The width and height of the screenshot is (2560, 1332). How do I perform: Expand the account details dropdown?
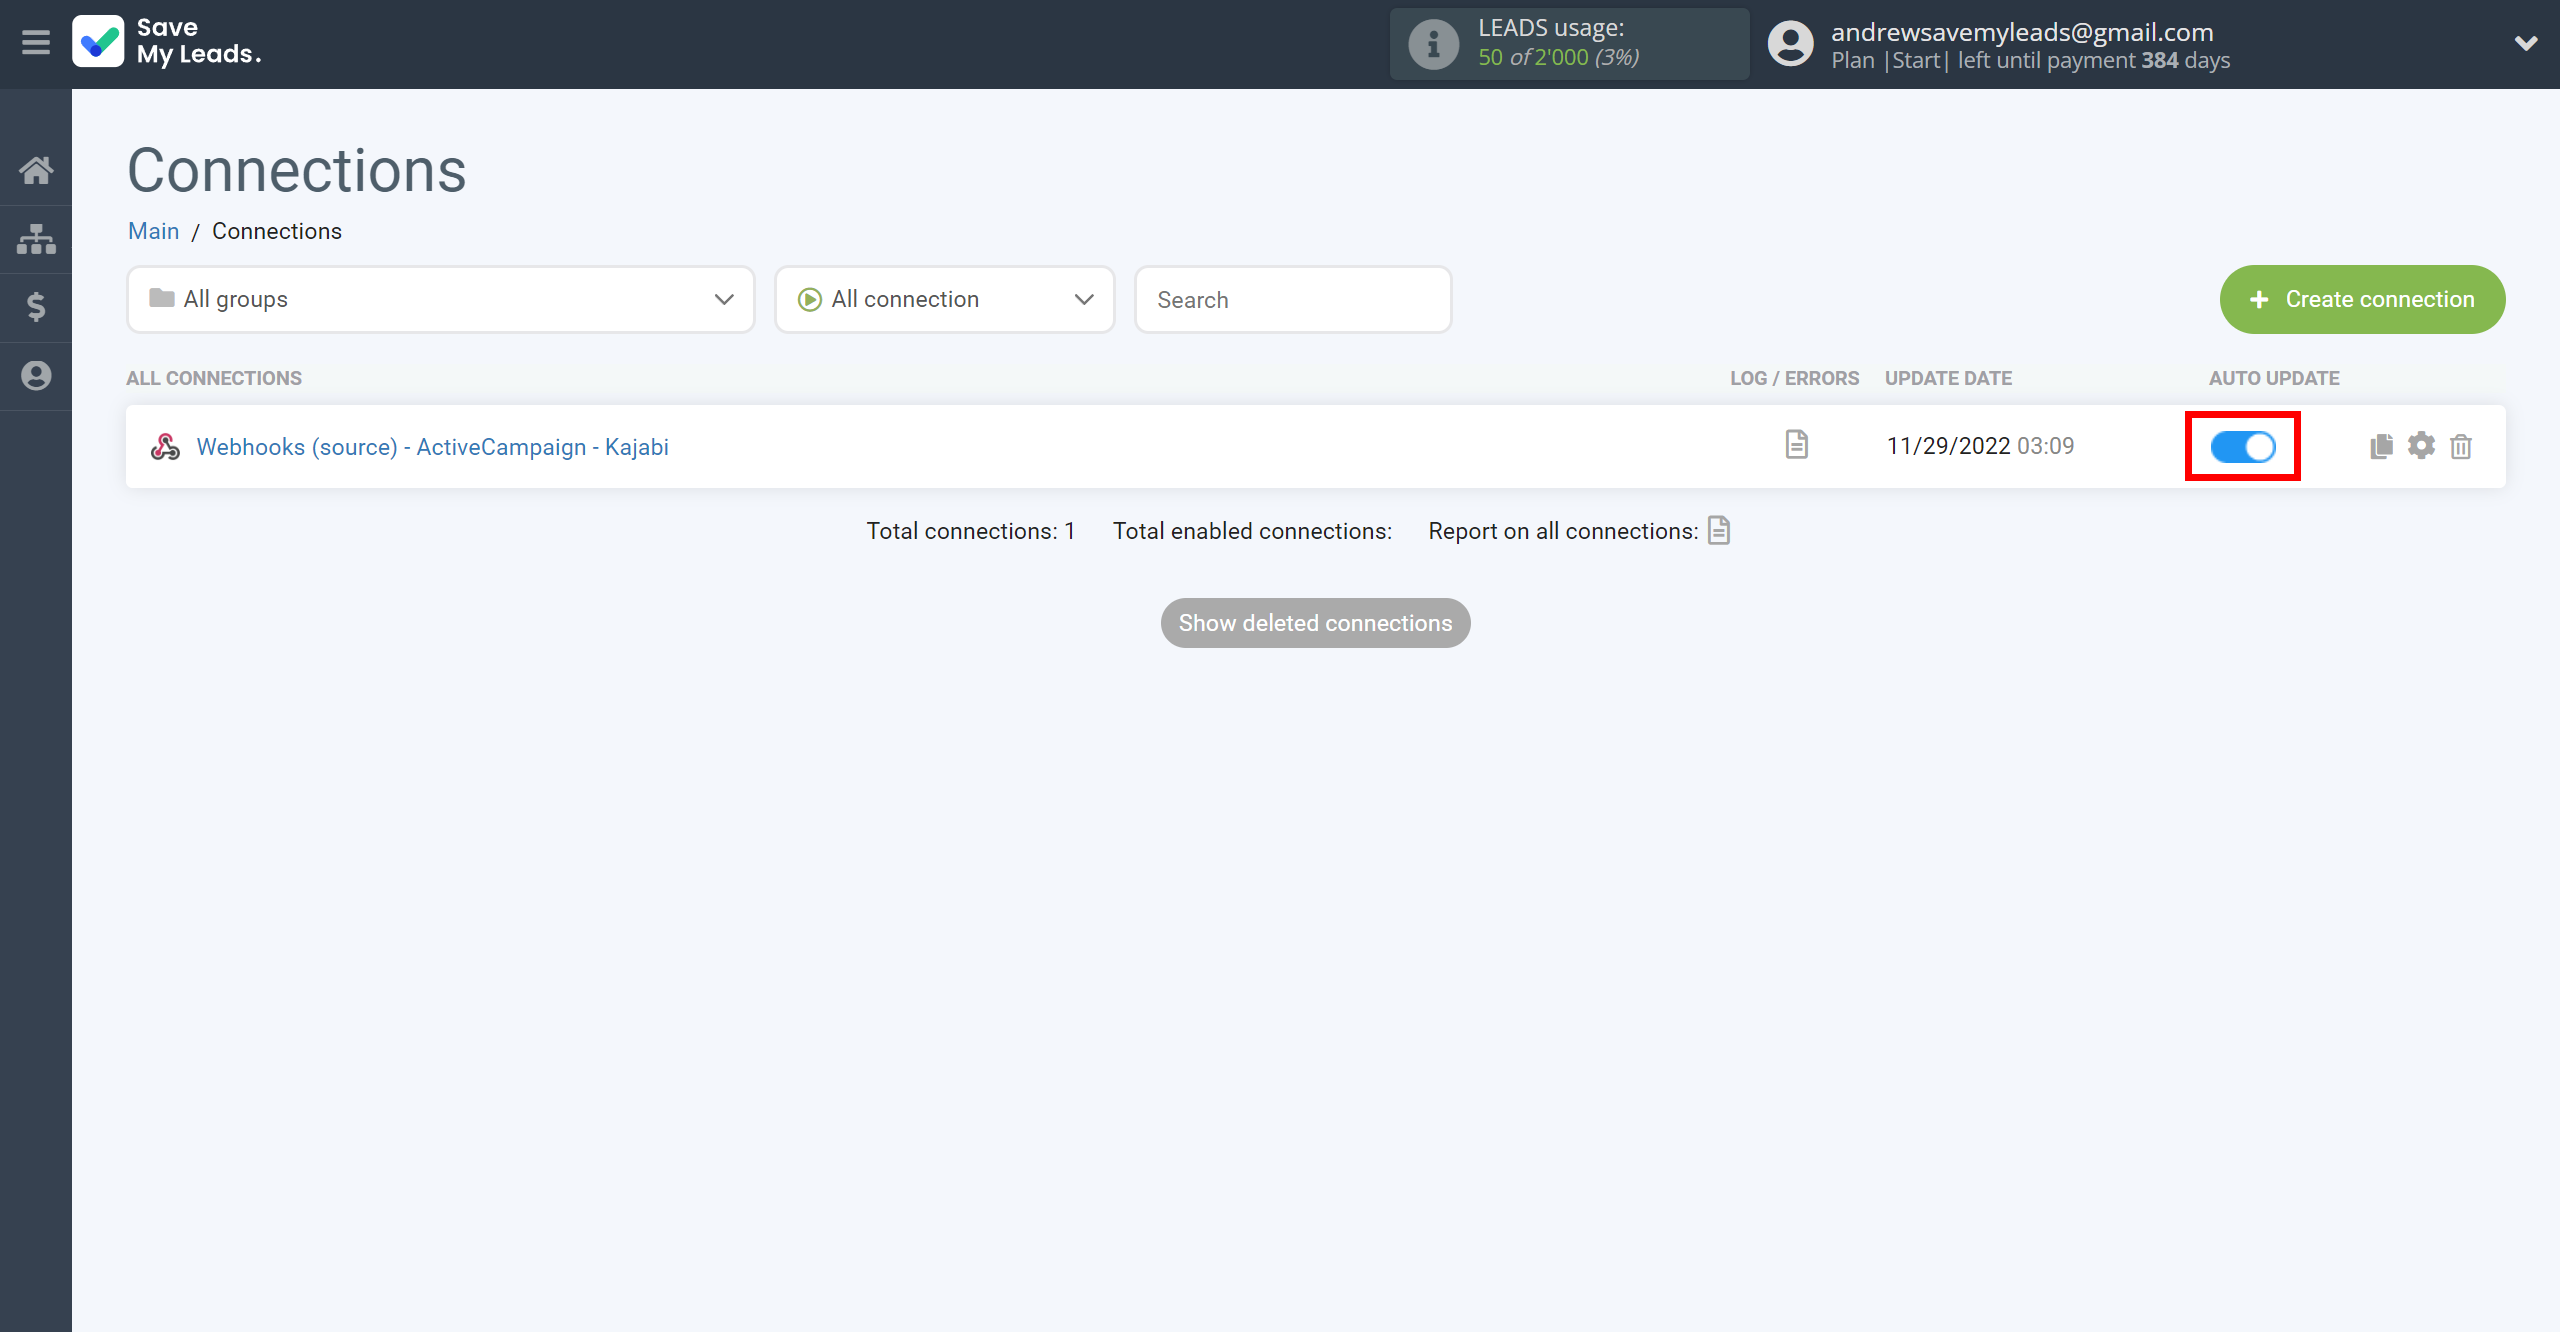2530,44
